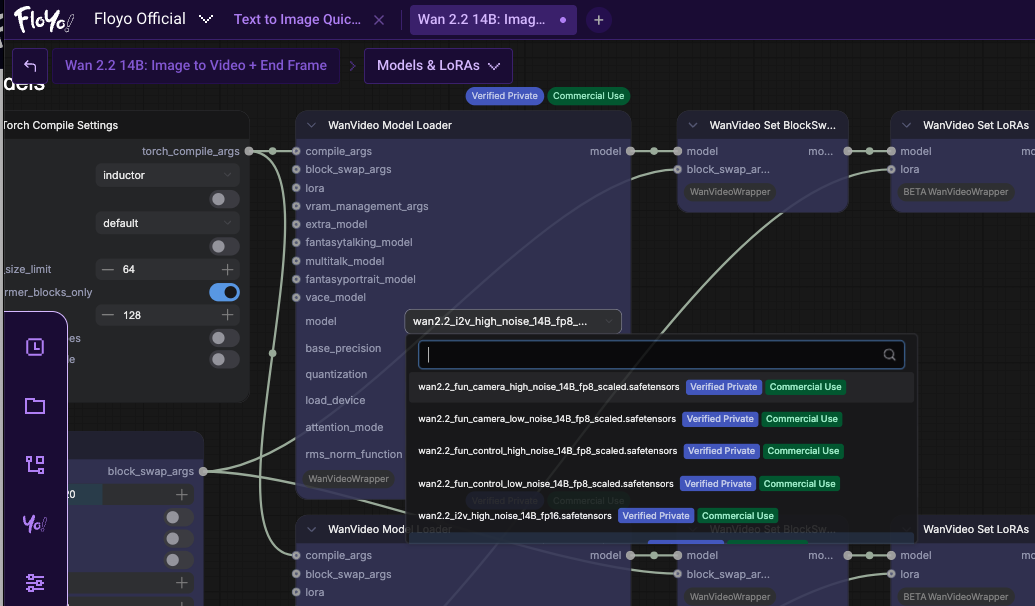Open the history clock icon in sidebar

(35, 347)
